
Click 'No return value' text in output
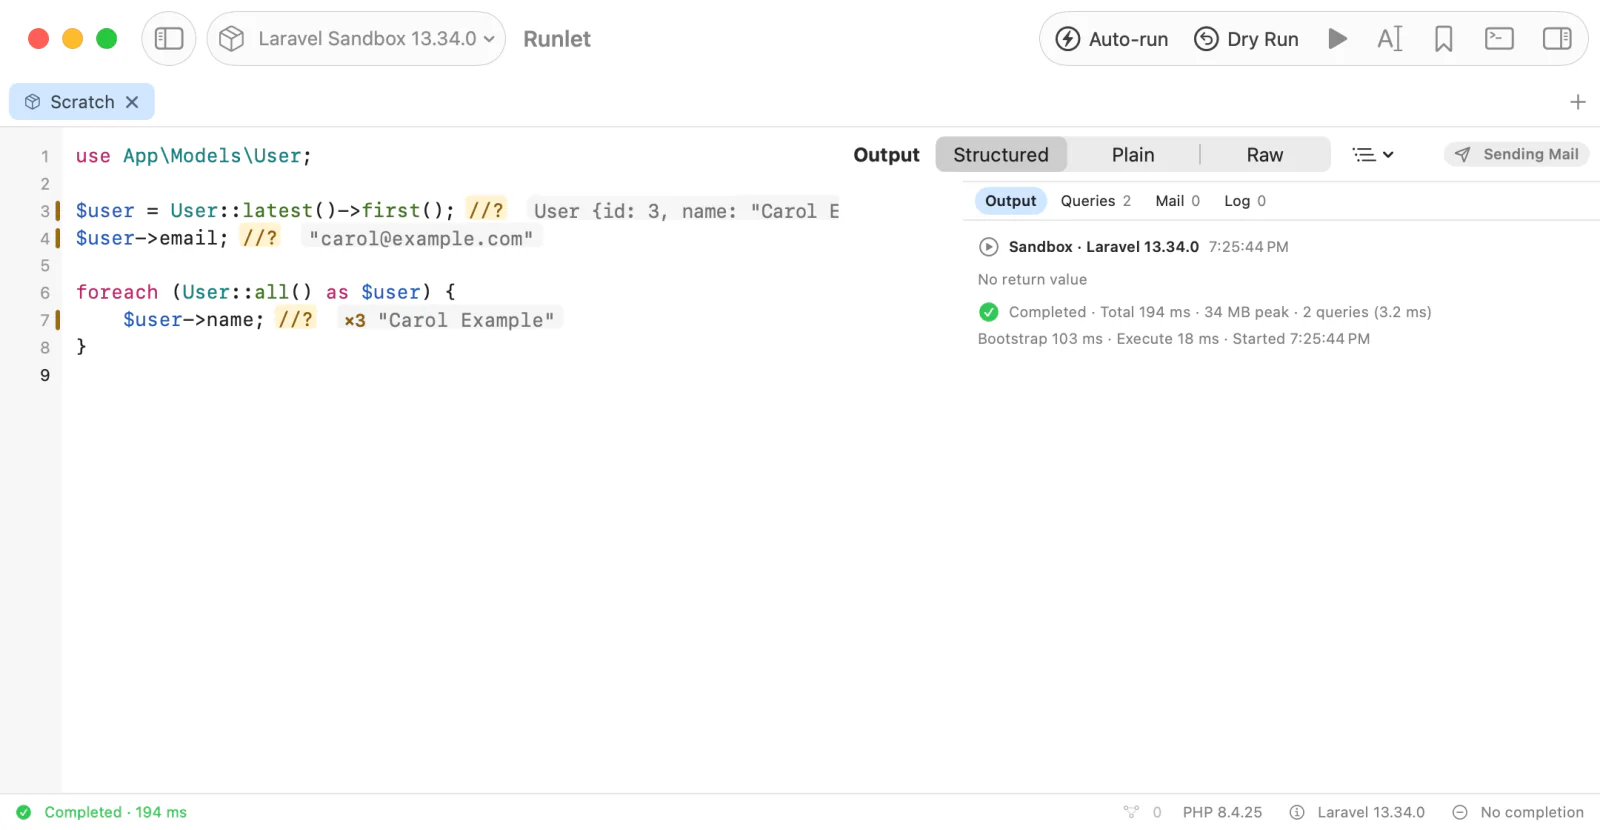1032,279
